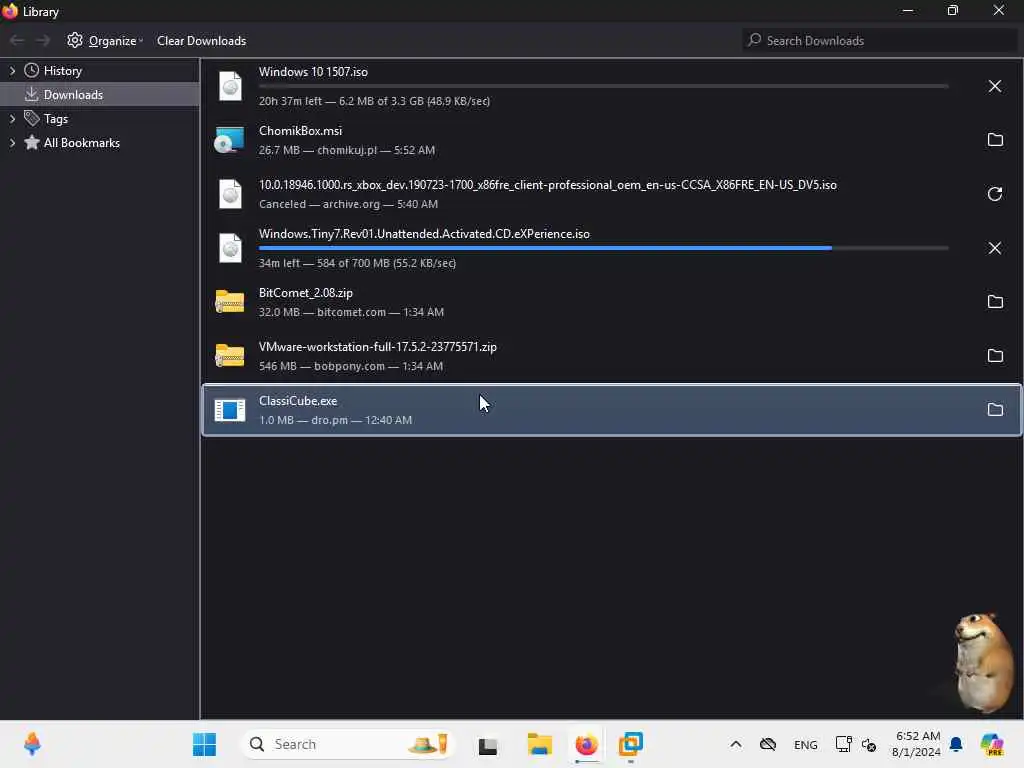Expand the All Bookmarks tree node
The height and width of the screenshot is (768, 1024).
click(x=12, y=142)
